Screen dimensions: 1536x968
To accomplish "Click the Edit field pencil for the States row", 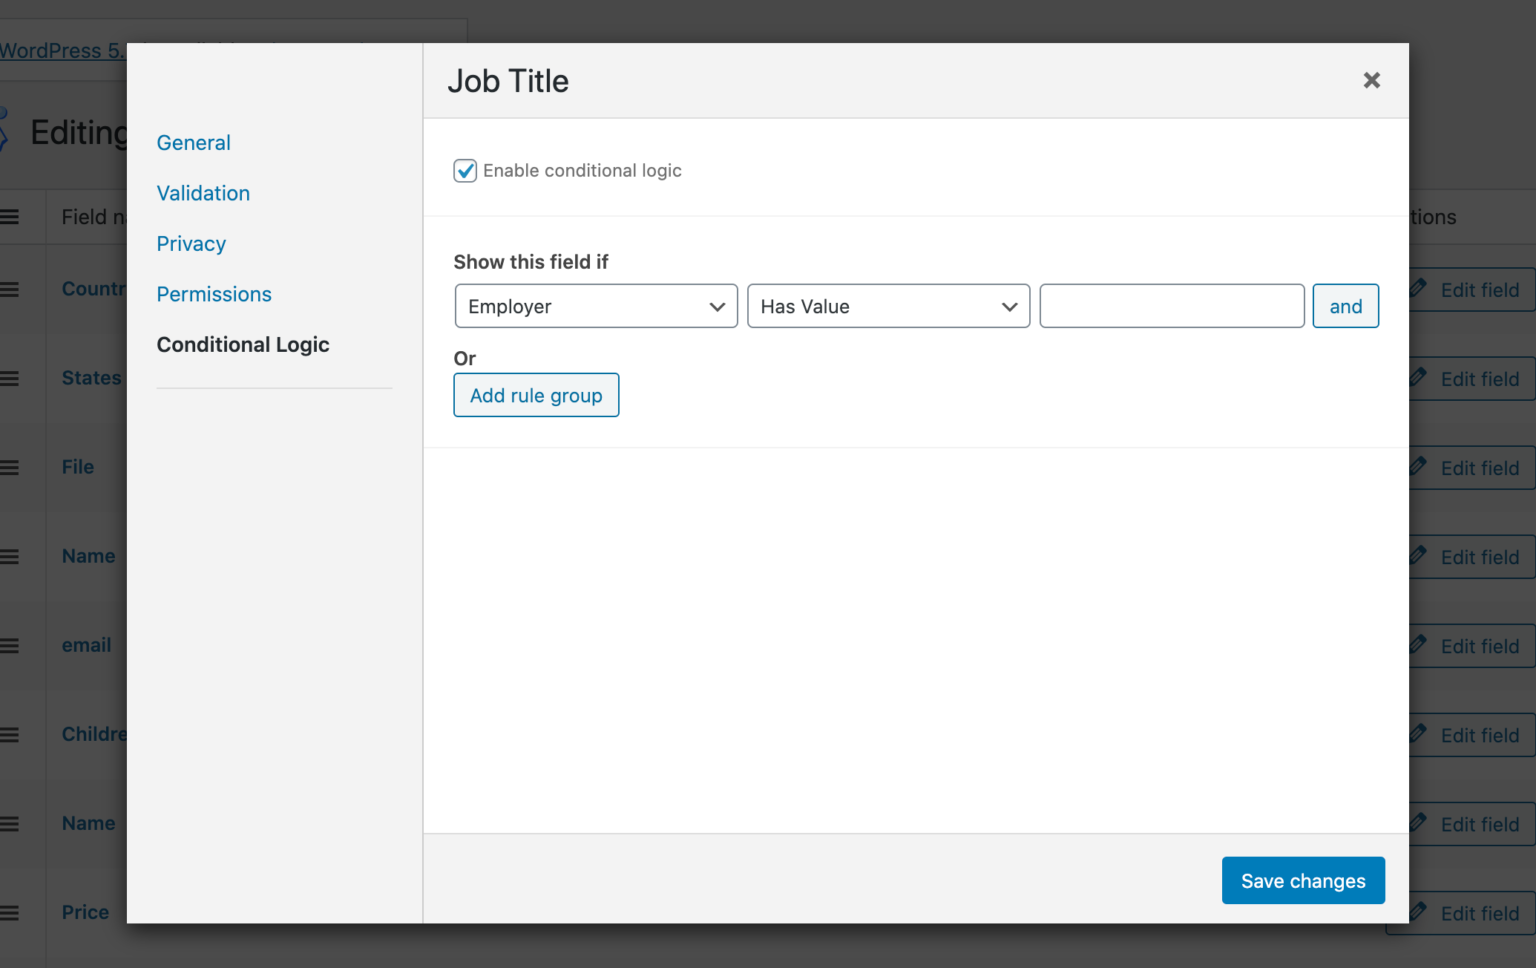I will [1417, 378].
